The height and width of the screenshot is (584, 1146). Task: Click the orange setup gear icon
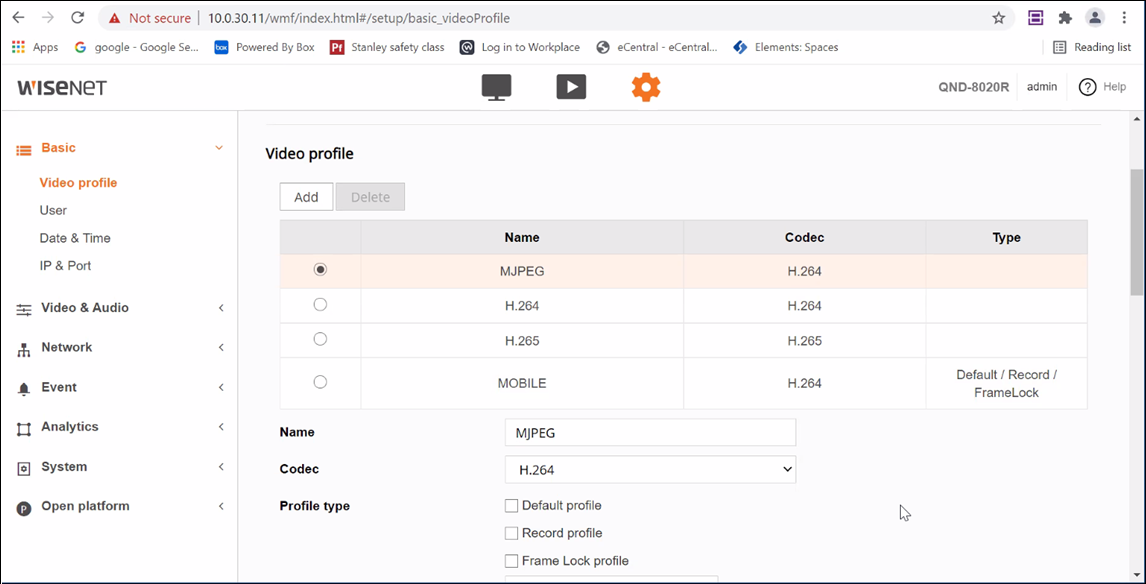pos(646,87)
